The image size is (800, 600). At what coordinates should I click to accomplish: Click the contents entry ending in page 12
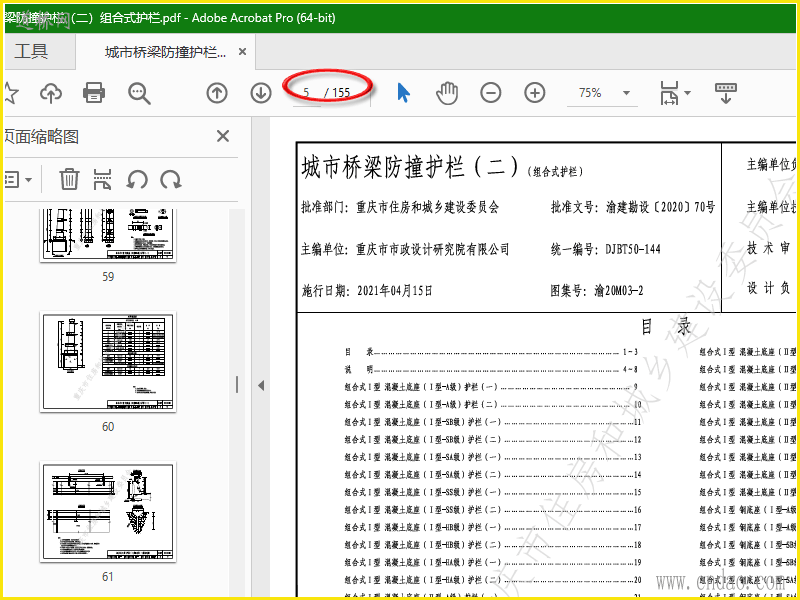tap(493, 440)
